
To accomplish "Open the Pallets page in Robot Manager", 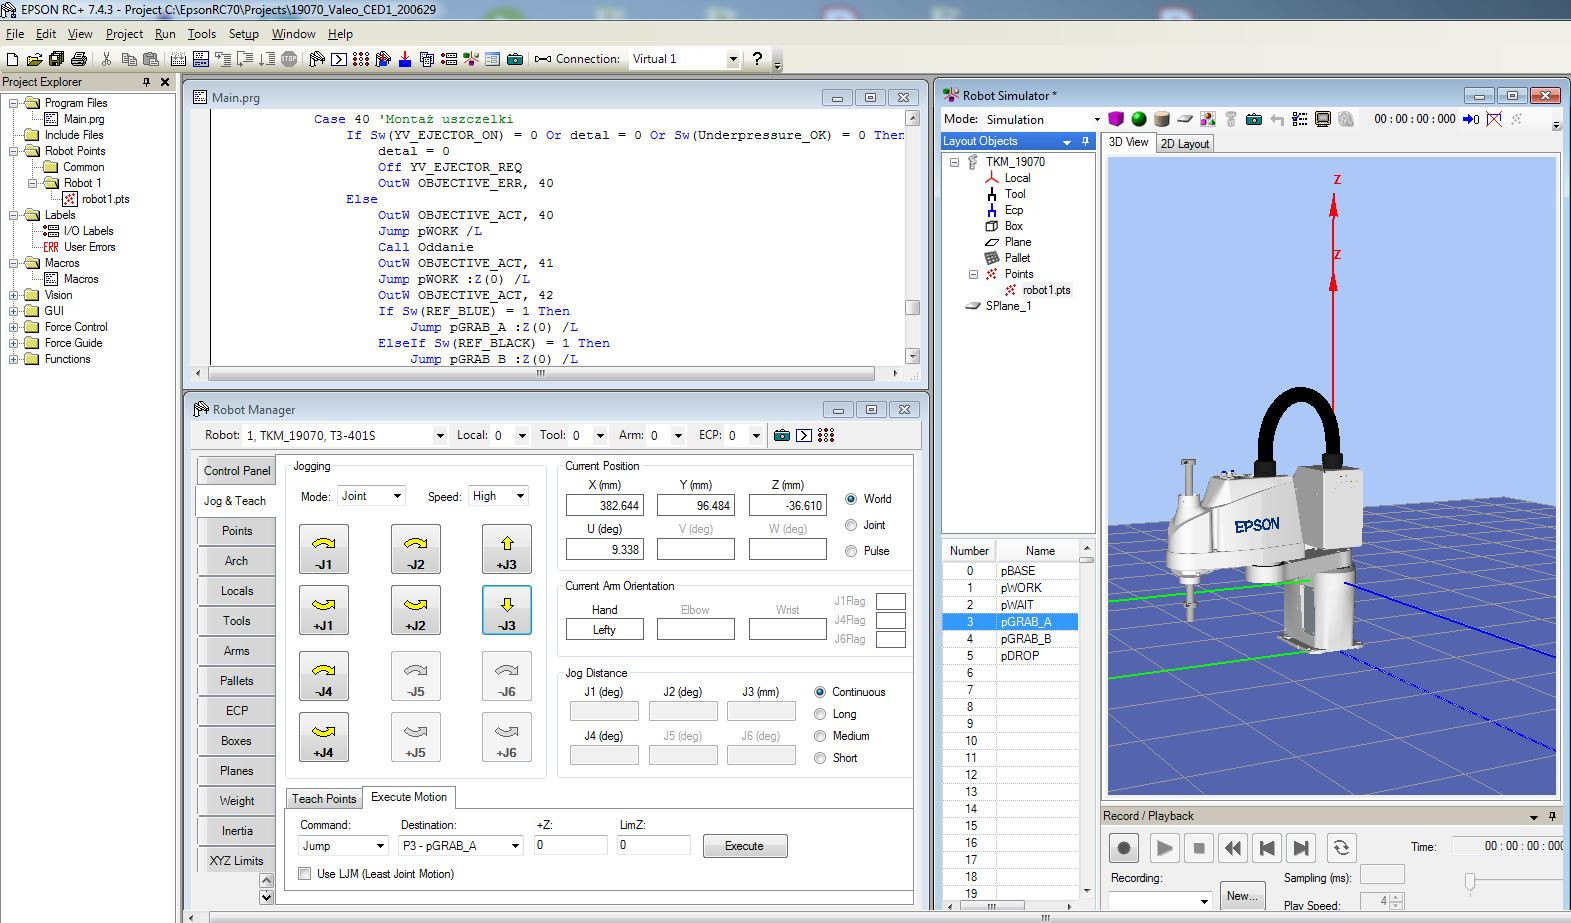I will pyautogui.click(x=237, y=681).
